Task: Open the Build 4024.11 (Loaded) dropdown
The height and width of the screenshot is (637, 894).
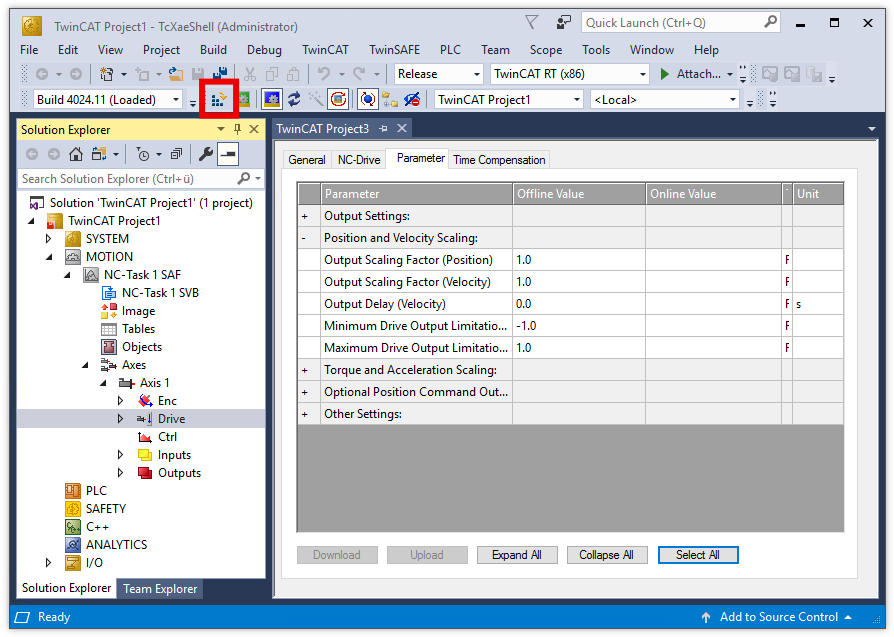Action: (176, 100)
